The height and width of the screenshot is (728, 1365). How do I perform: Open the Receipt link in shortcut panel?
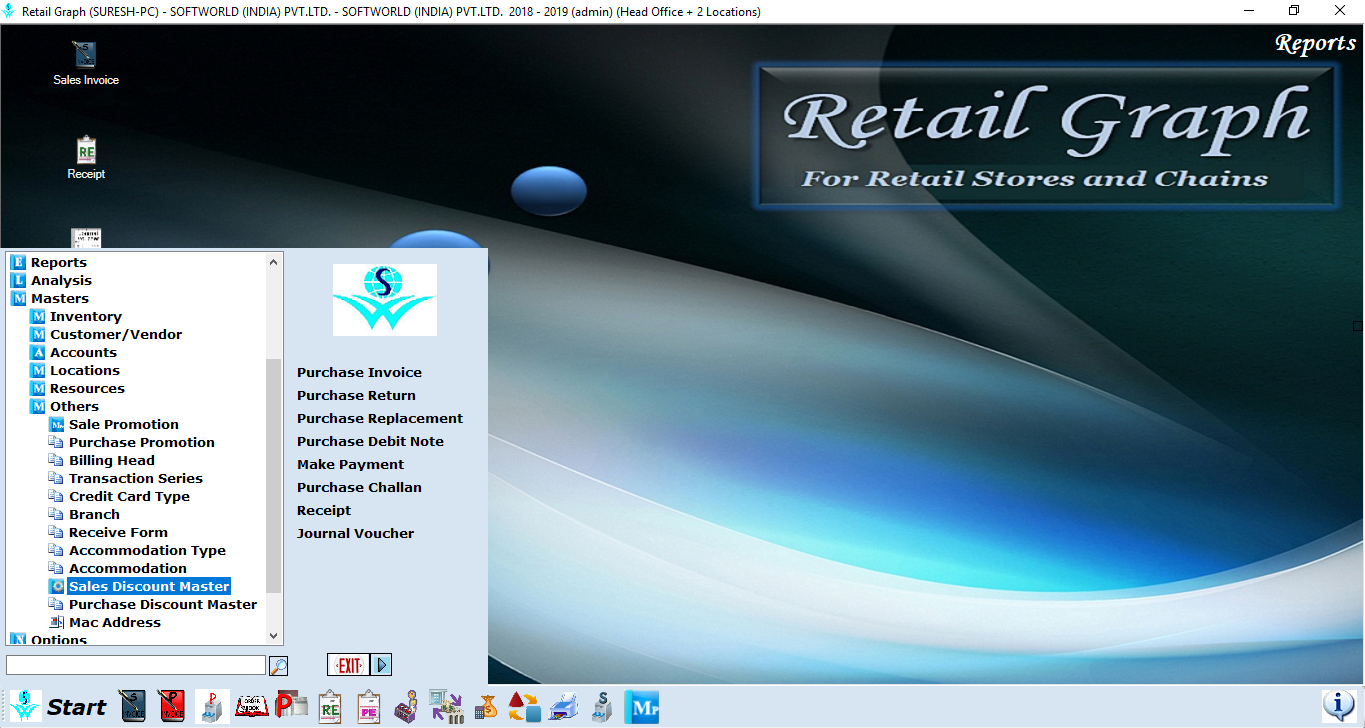point(324,510)
